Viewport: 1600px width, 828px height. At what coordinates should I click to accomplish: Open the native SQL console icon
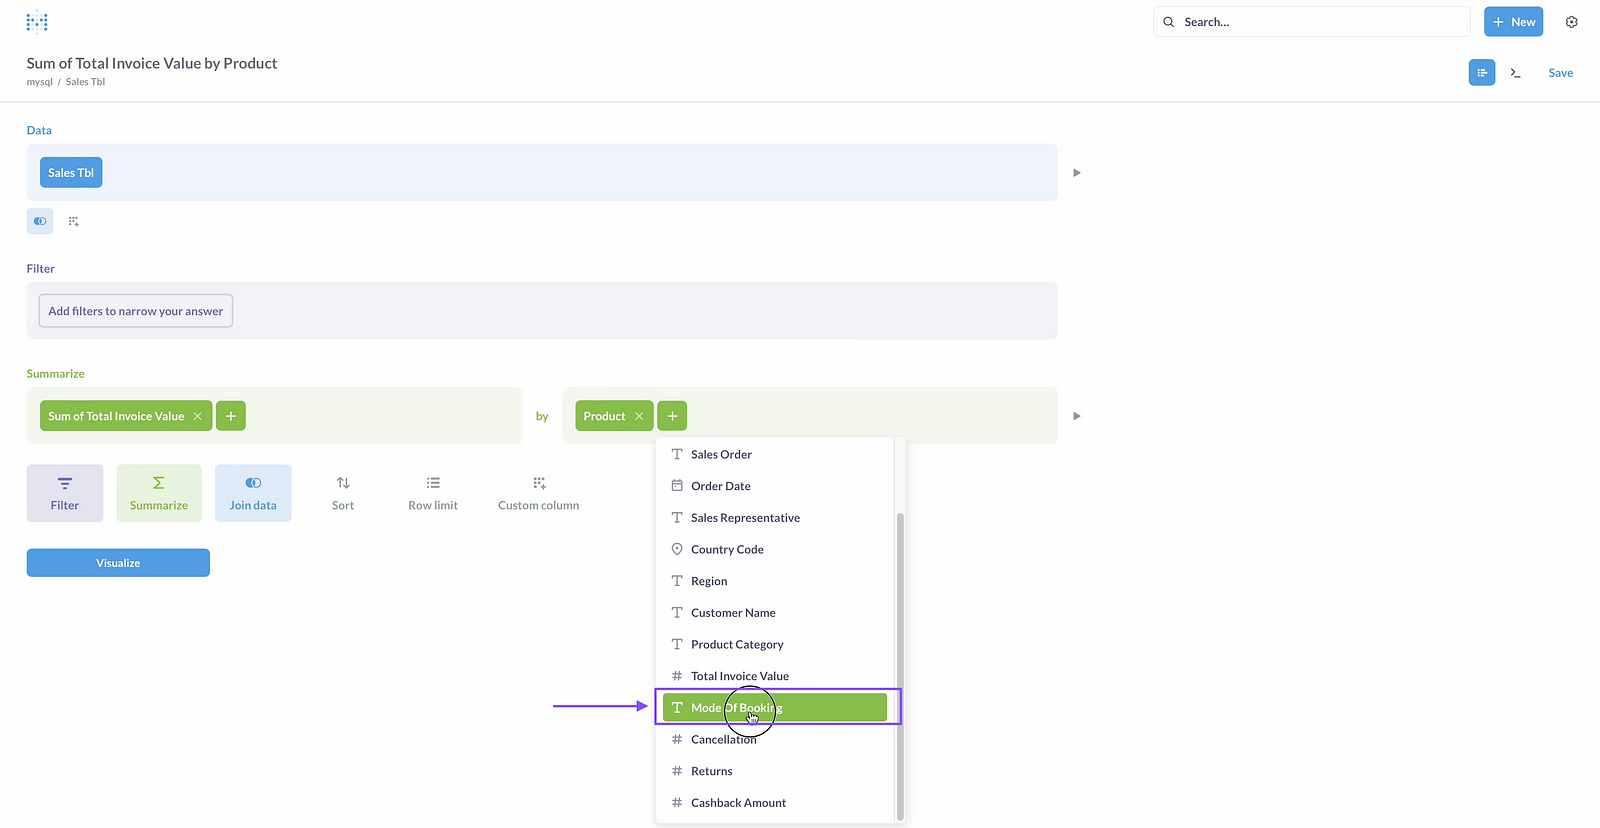1516,73
